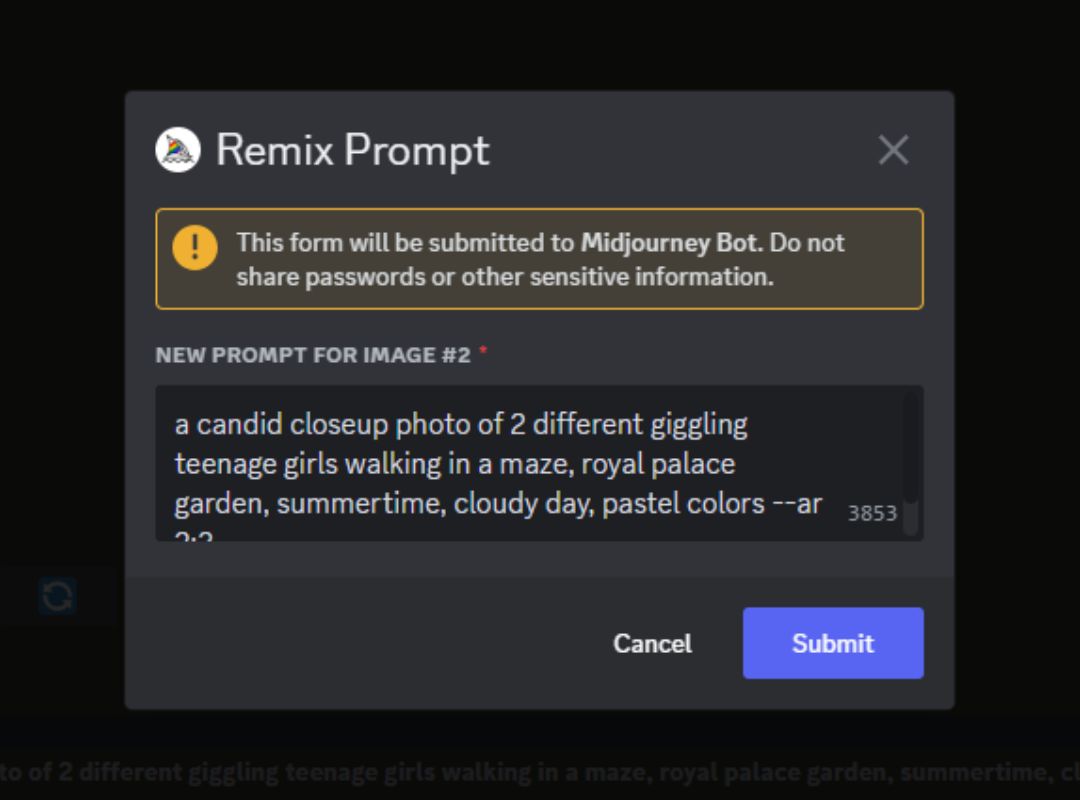Image resolution: width=1080 pixels, height=800 pixels.
Task: Click inside the new prompt text box
Action: (x=540, y=465)
